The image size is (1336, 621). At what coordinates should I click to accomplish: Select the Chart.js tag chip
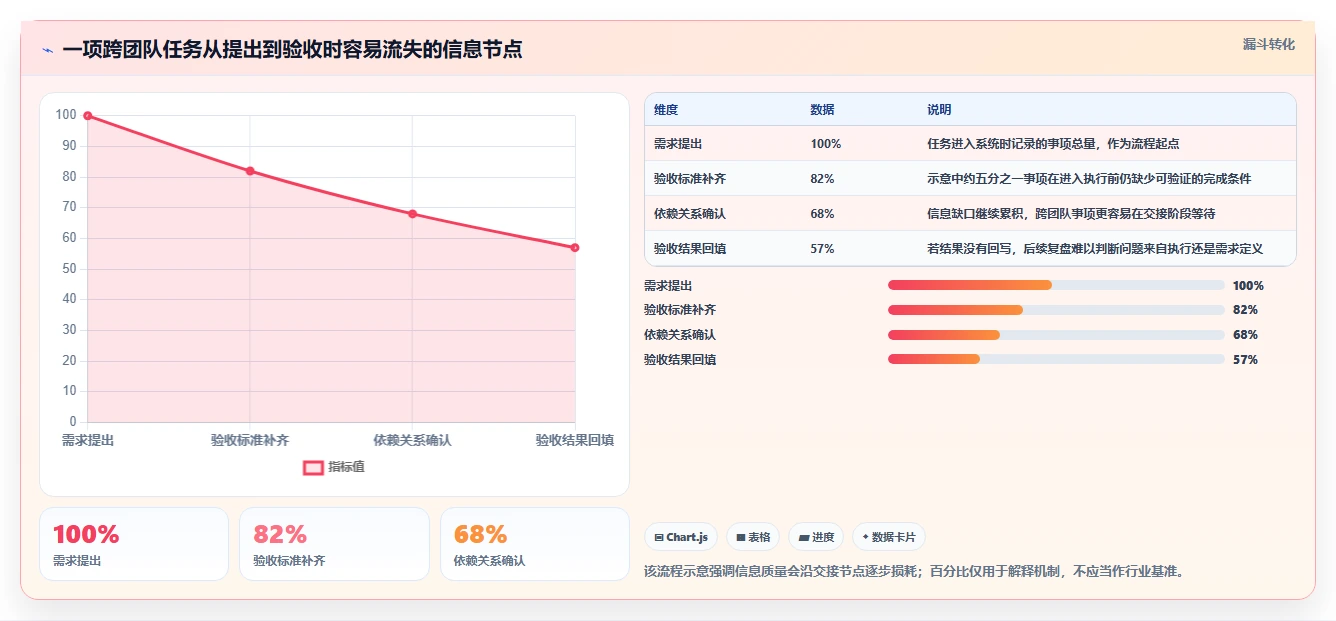(681, 537)
